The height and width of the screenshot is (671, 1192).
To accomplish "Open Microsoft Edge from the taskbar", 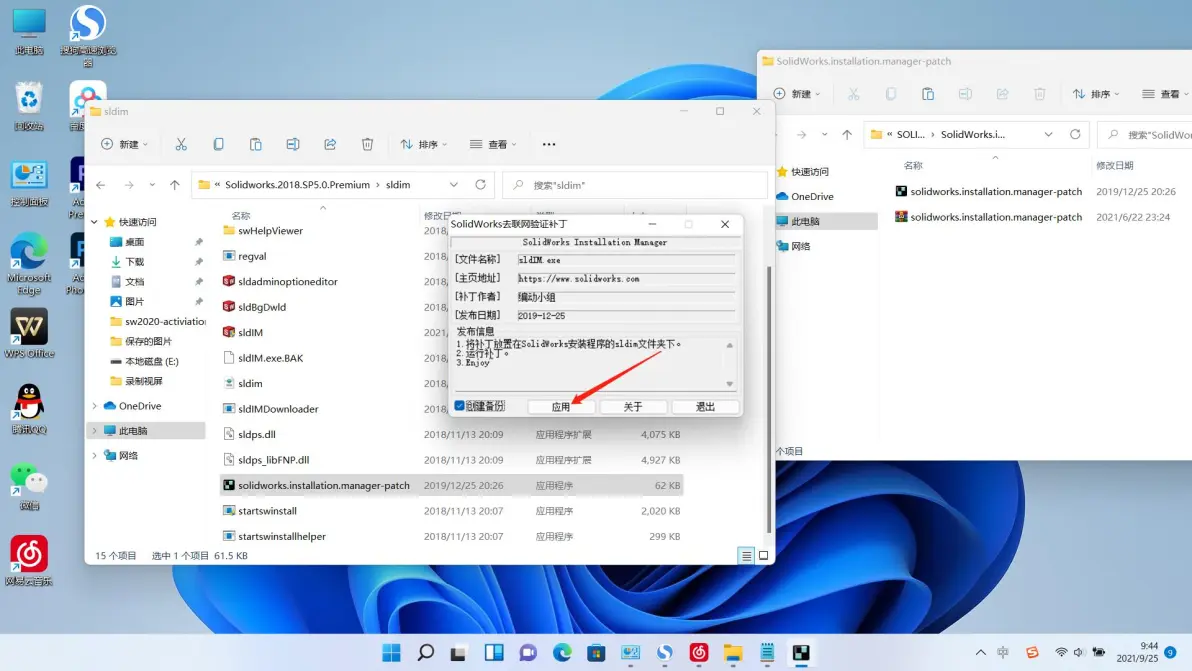I will pyautogui.click(x=562, y=653).
